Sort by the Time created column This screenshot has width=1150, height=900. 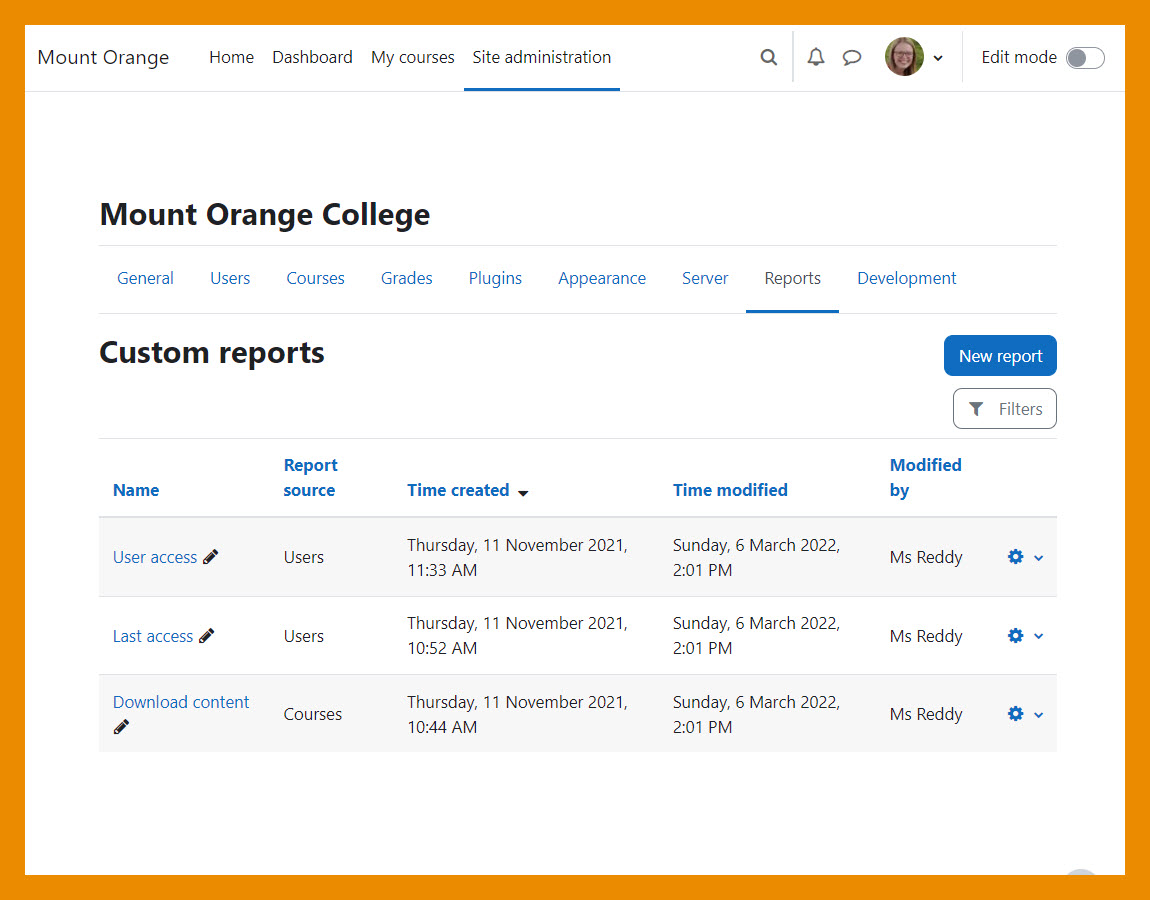coord(458,490)
